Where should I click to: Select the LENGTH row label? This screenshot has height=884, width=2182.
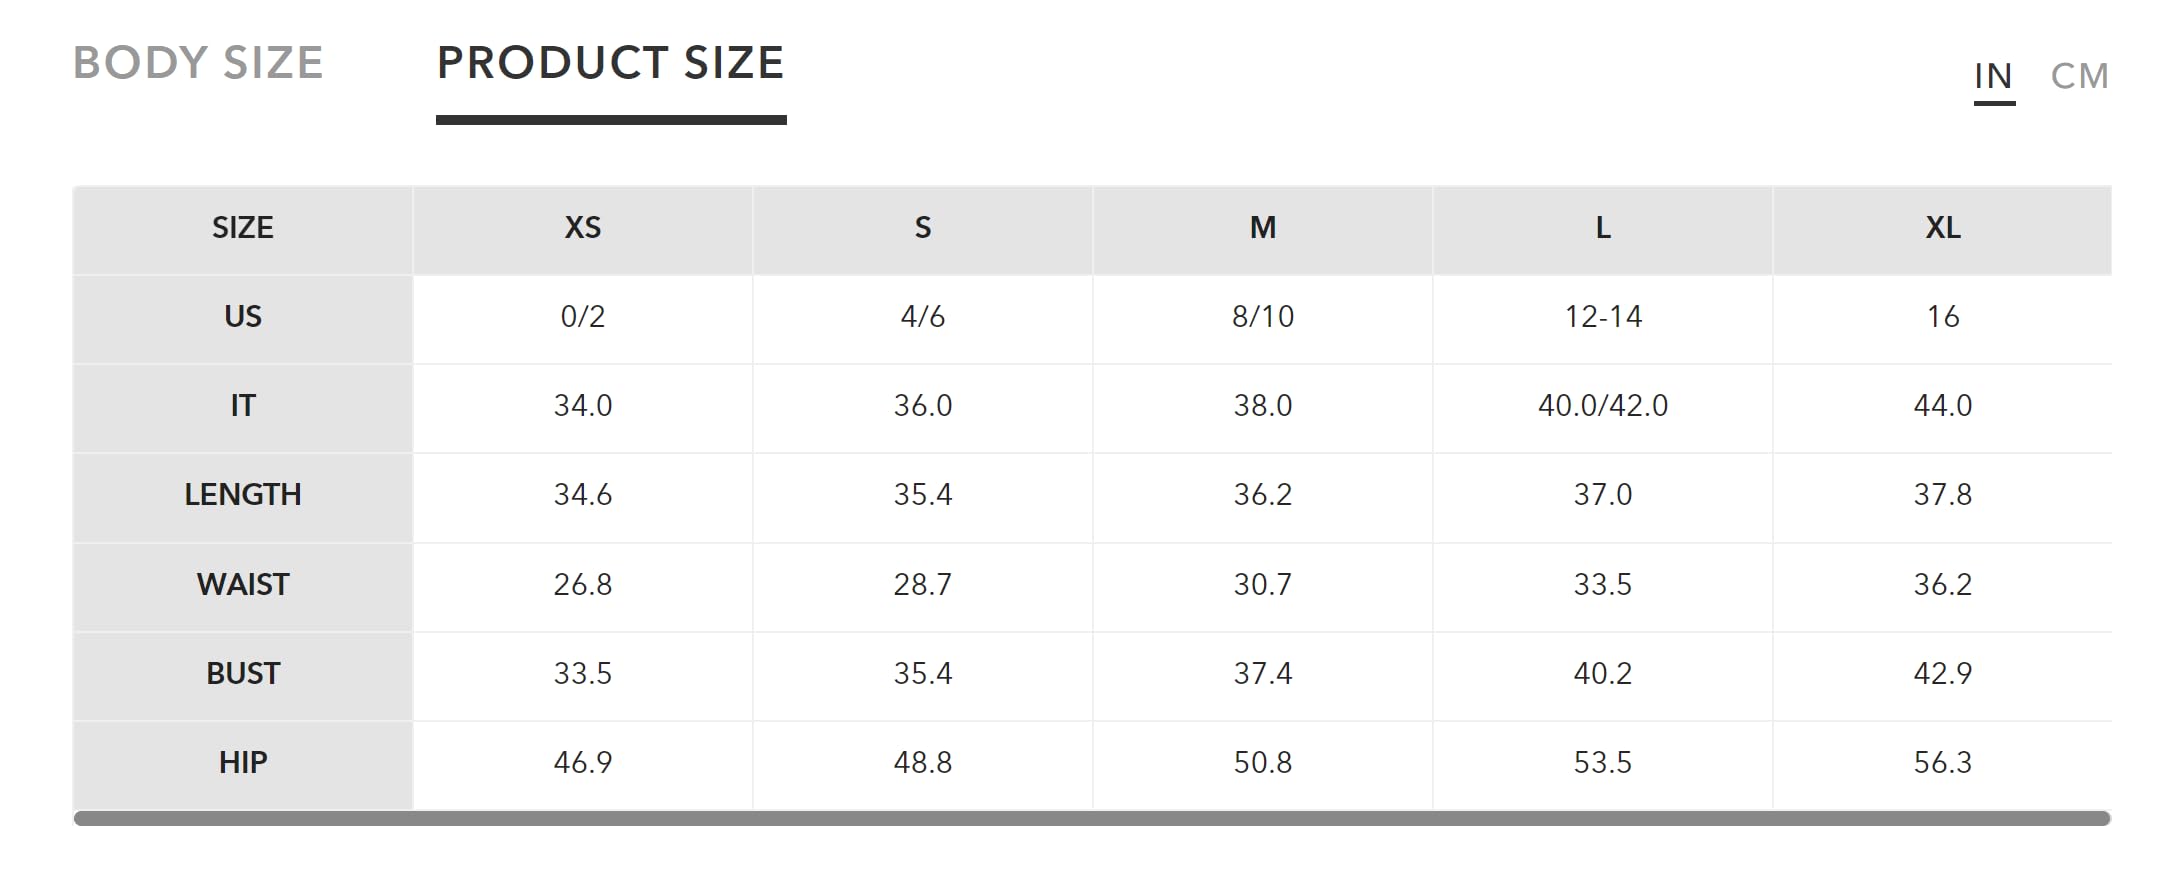(x=243, y=497)
